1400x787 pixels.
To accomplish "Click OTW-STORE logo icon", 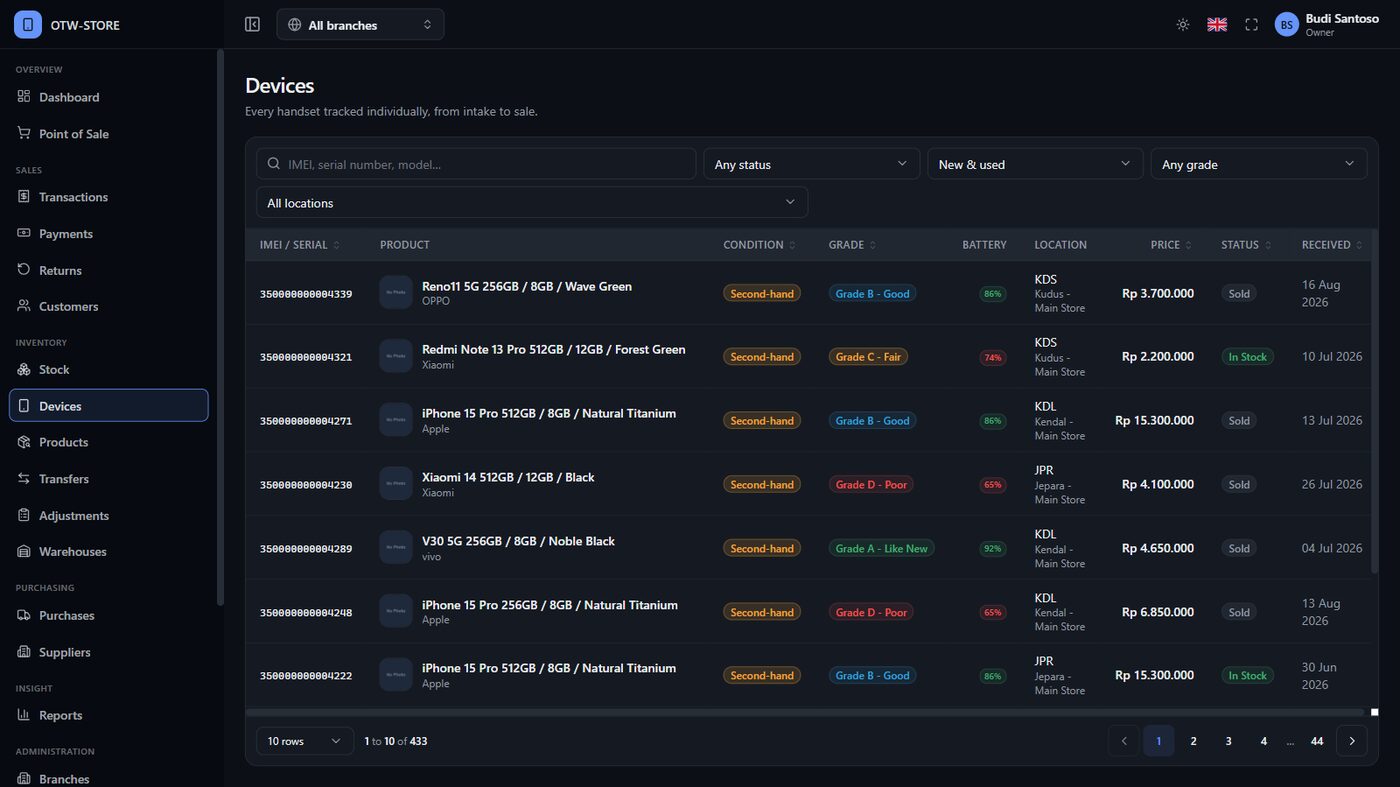I will (28, 25).
